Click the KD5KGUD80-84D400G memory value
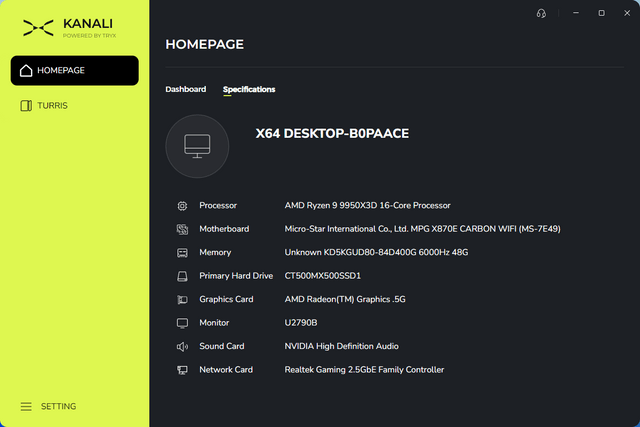This screenshot has height=427, width=640. point(376,252)
